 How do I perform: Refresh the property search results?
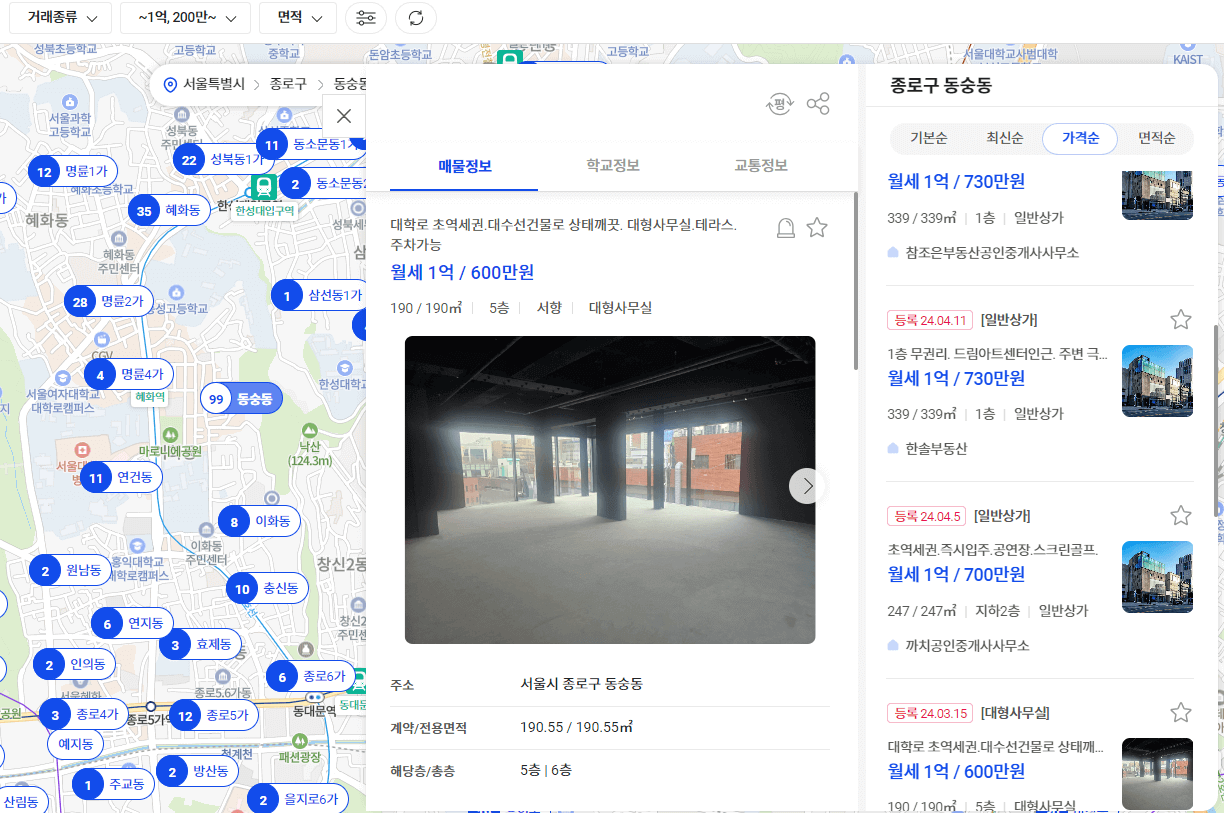(415, 17)
